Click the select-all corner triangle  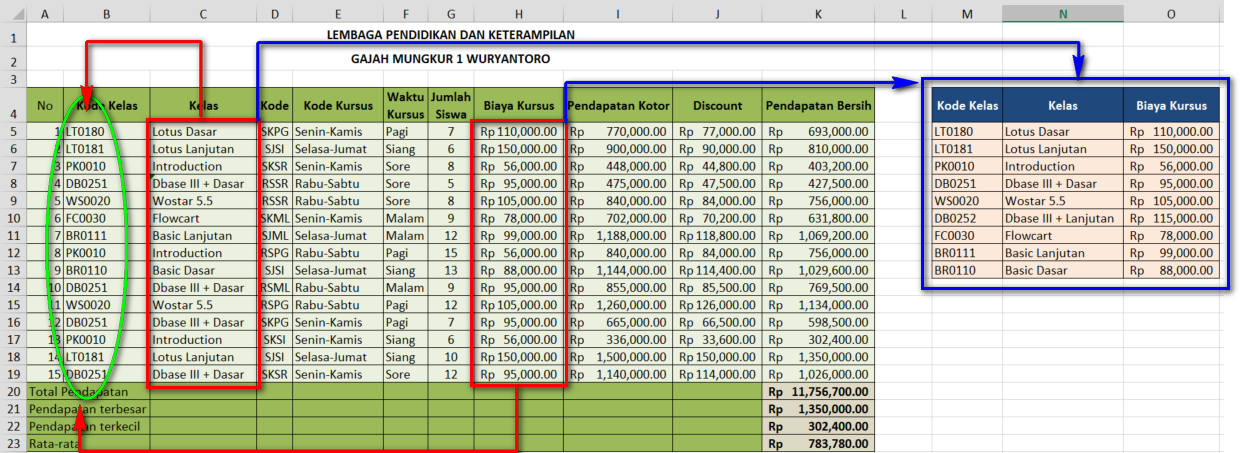(13, 14)
